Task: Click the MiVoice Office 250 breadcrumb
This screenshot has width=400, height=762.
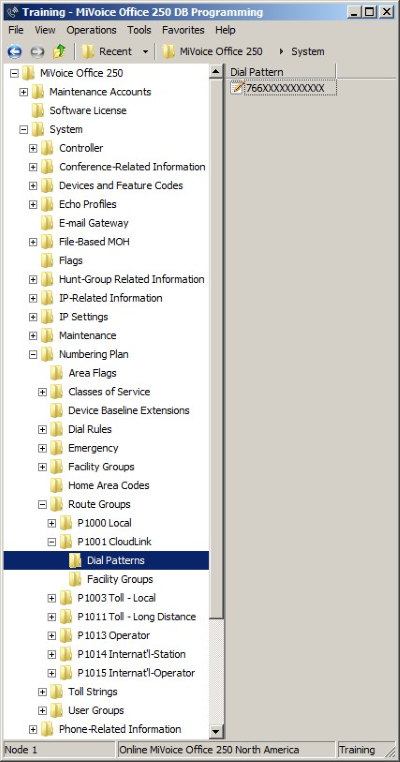Action: pyautogui.click(x=221, y=52)
